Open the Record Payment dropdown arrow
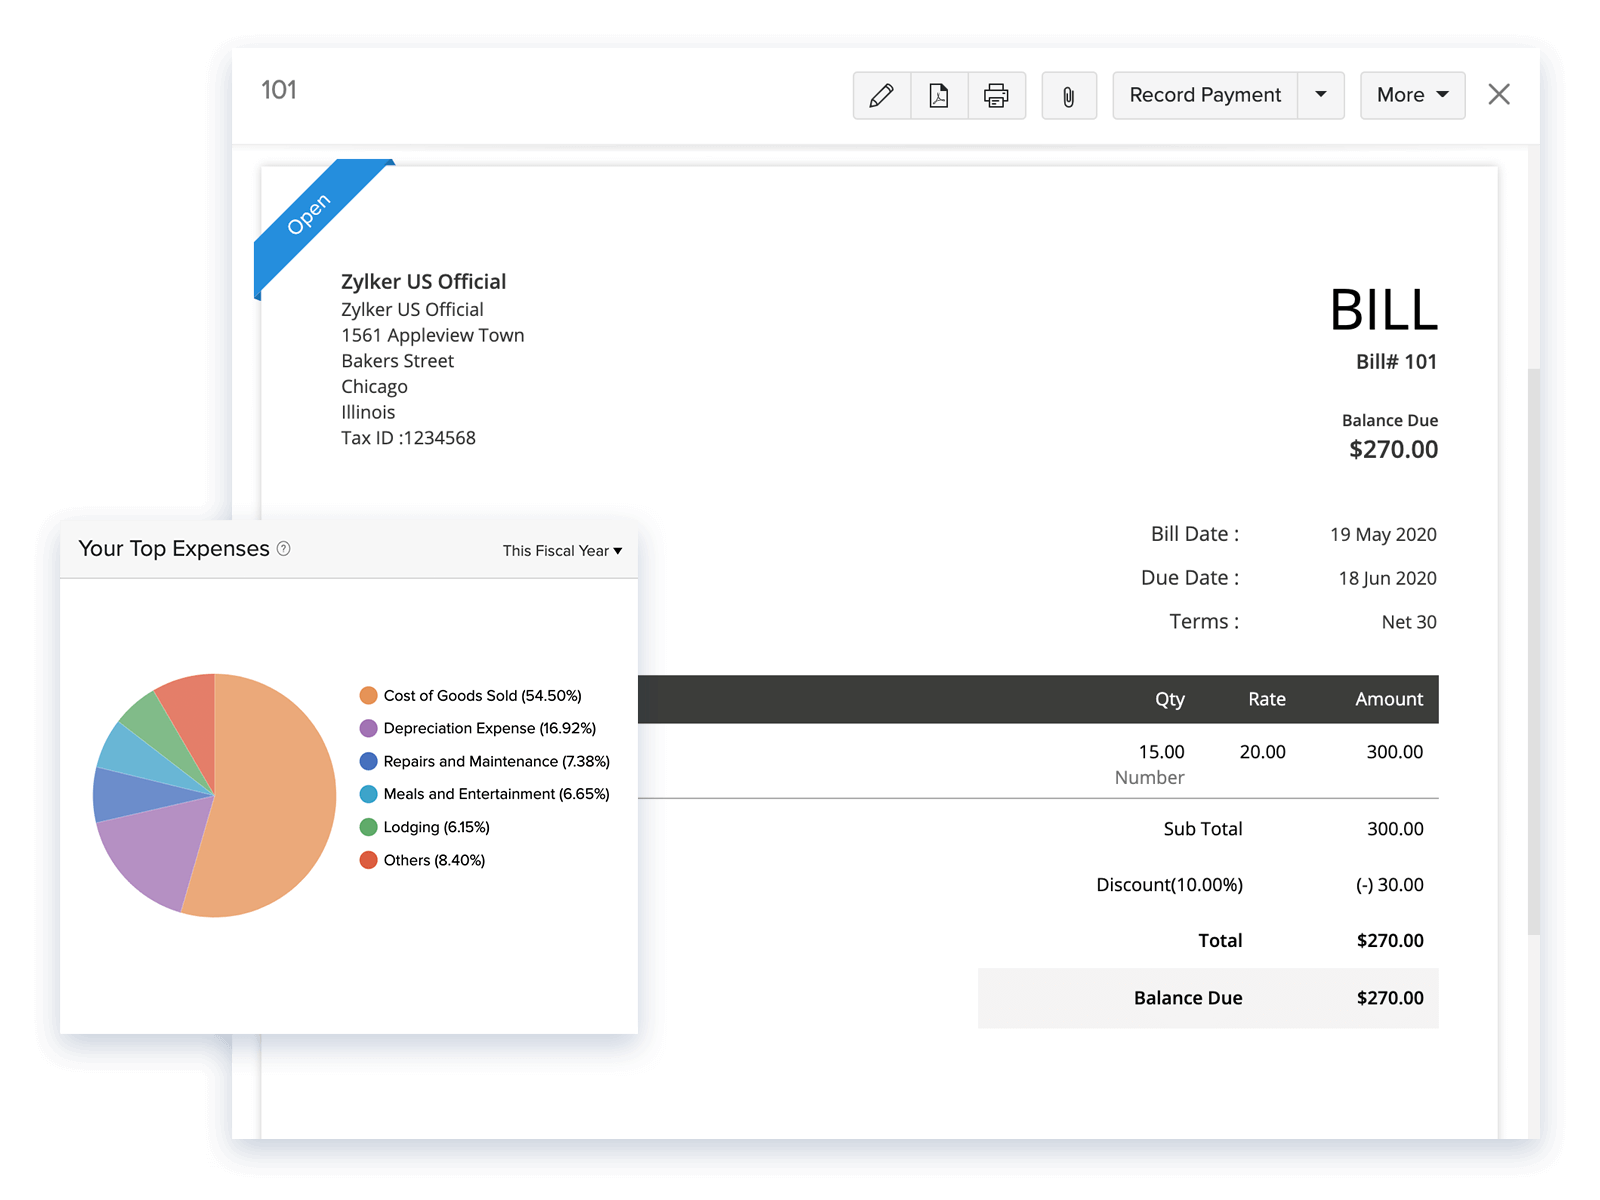 coord(1321,95)
